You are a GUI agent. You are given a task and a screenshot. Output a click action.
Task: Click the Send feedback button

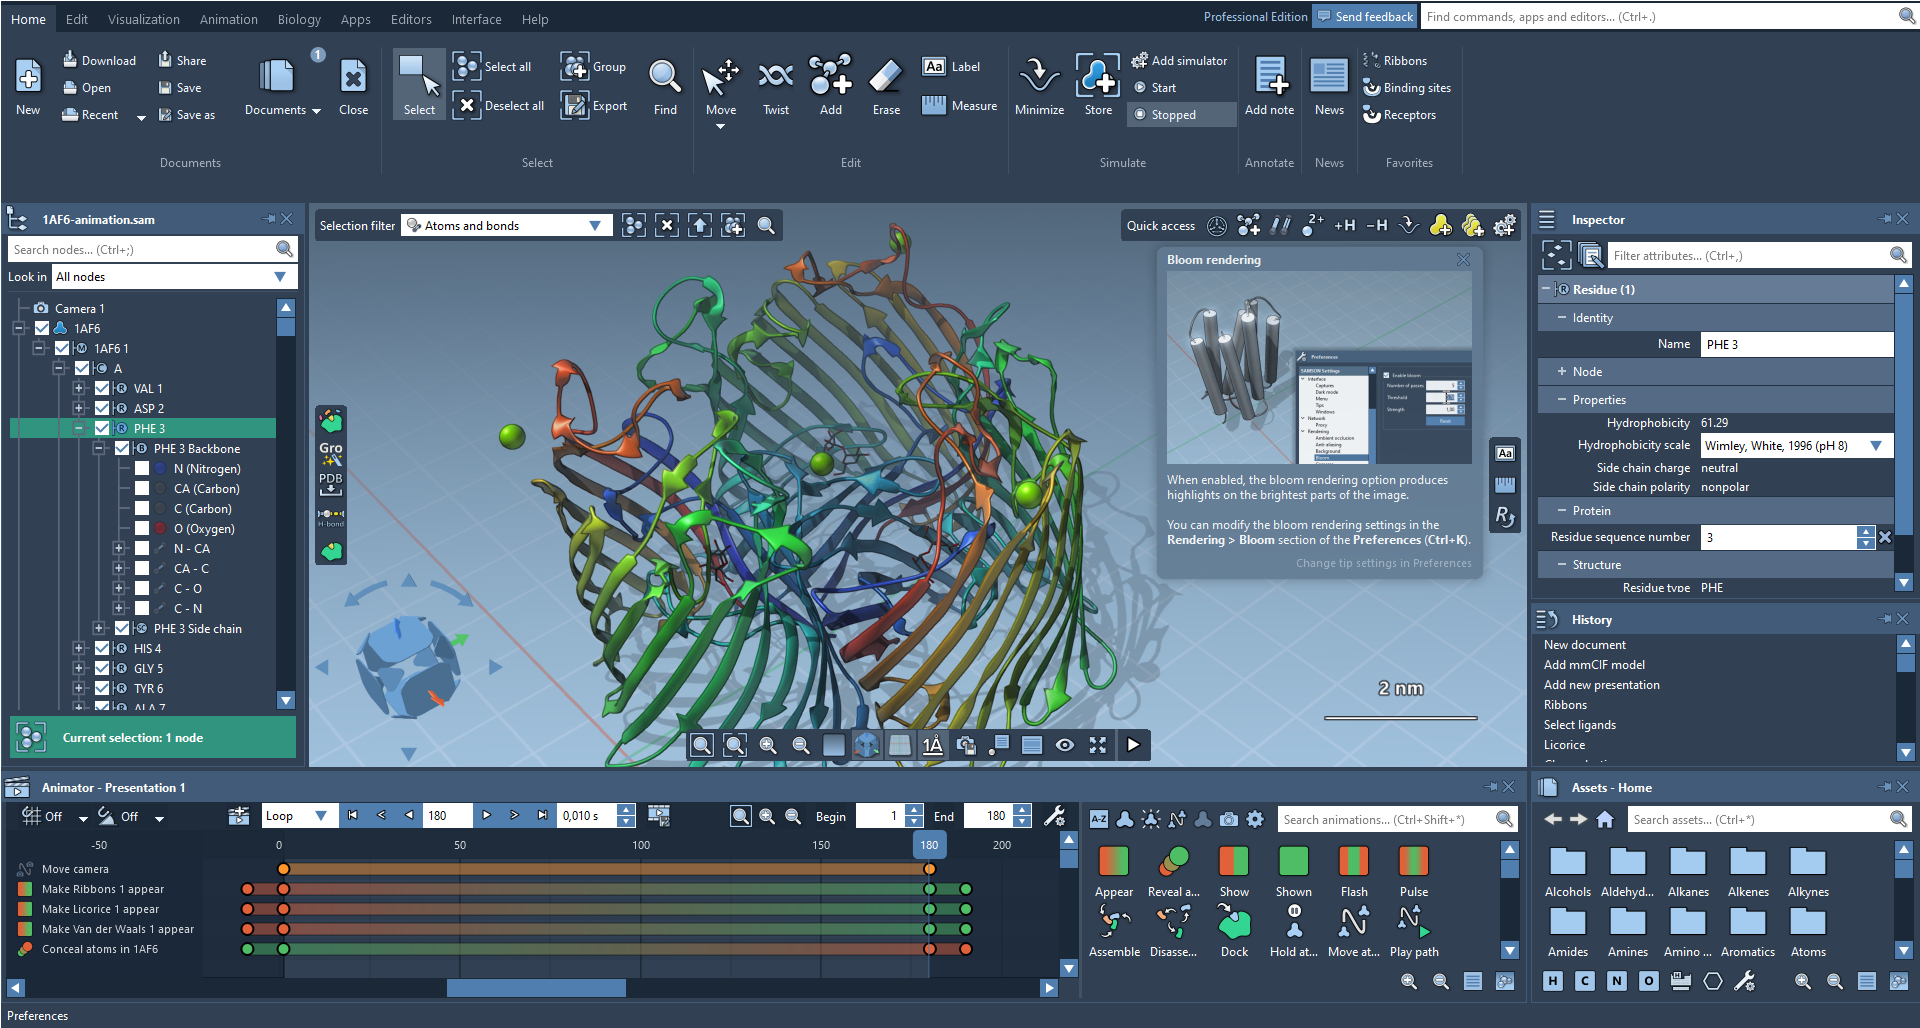1364,17
